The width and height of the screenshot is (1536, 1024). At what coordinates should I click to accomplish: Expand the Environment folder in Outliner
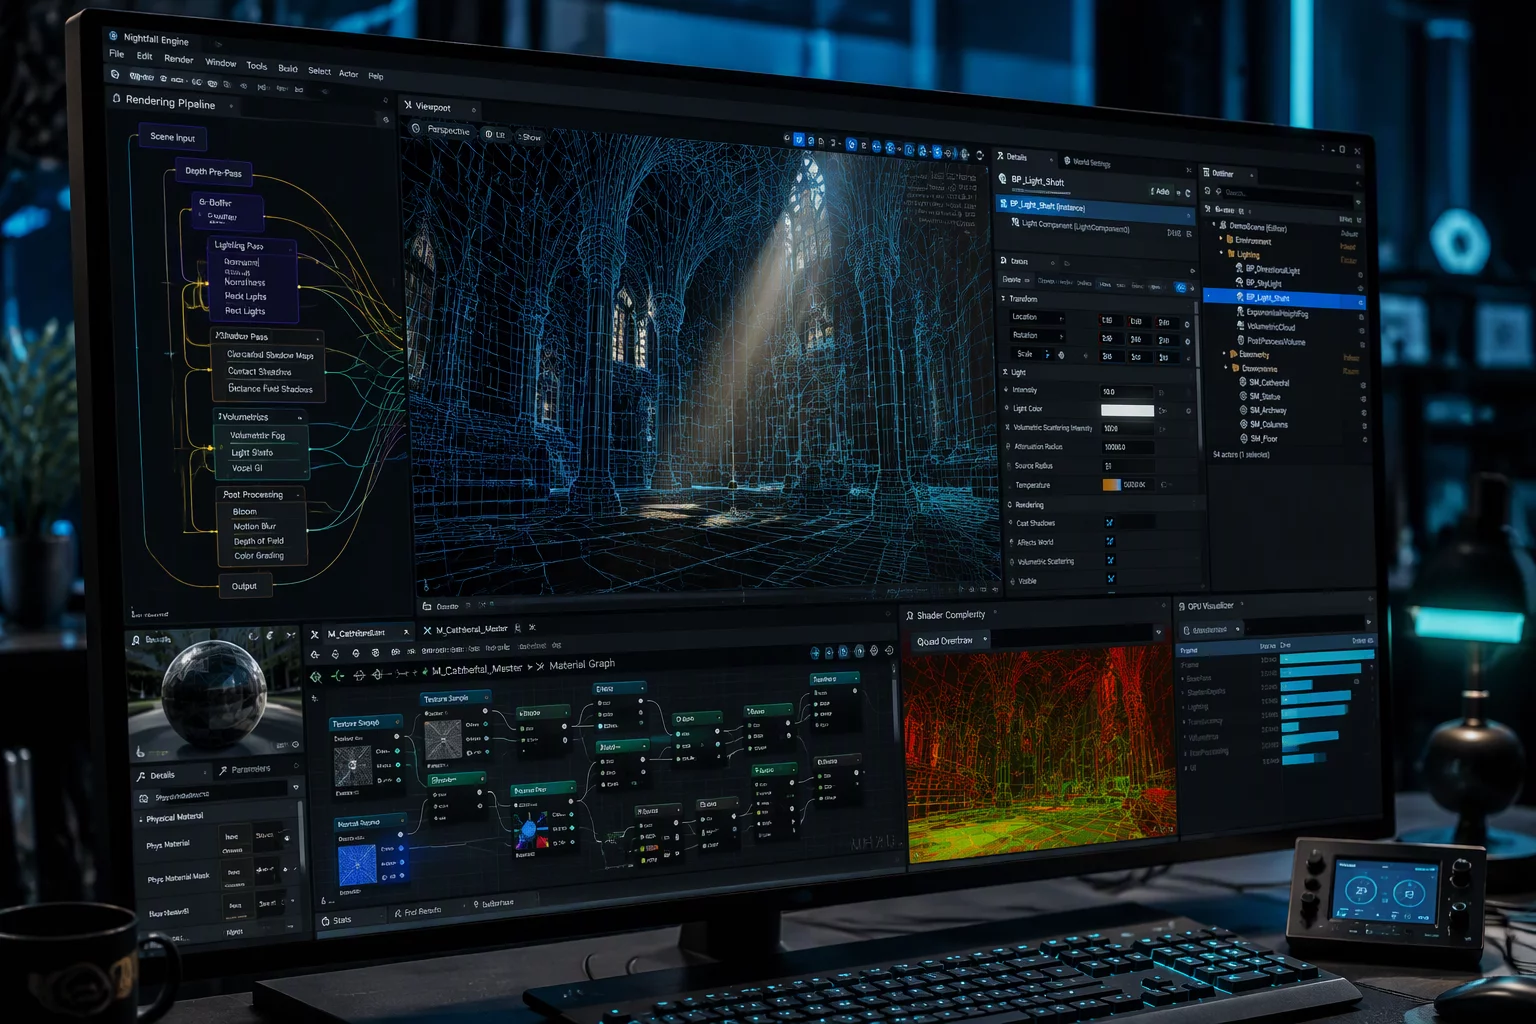(1218, 240)
